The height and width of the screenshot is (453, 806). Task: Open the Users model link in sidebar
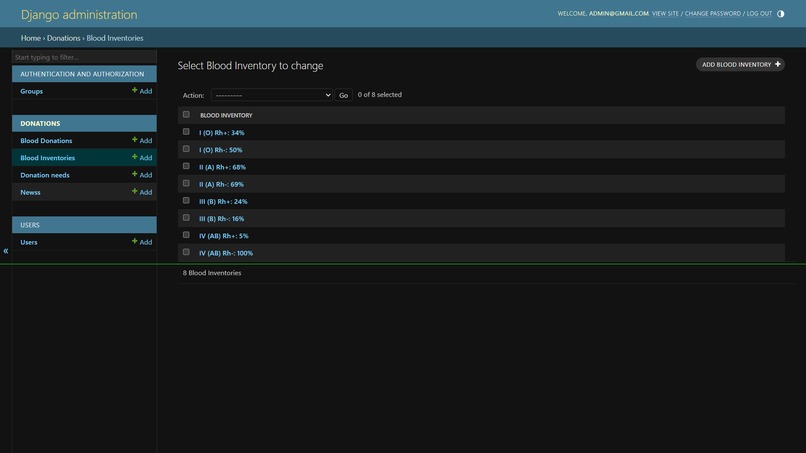pos(29,242)
